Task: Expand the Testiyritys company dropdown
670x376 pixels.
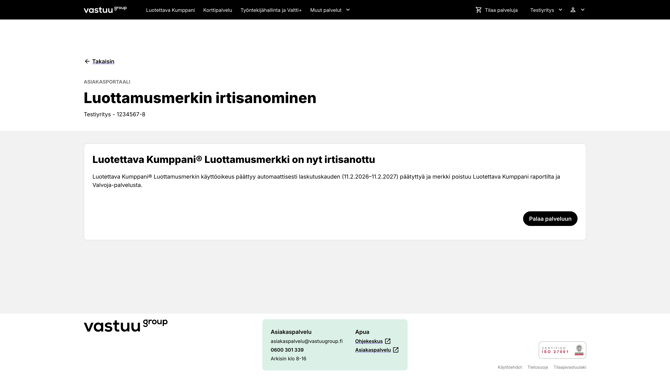Action: 546,10
